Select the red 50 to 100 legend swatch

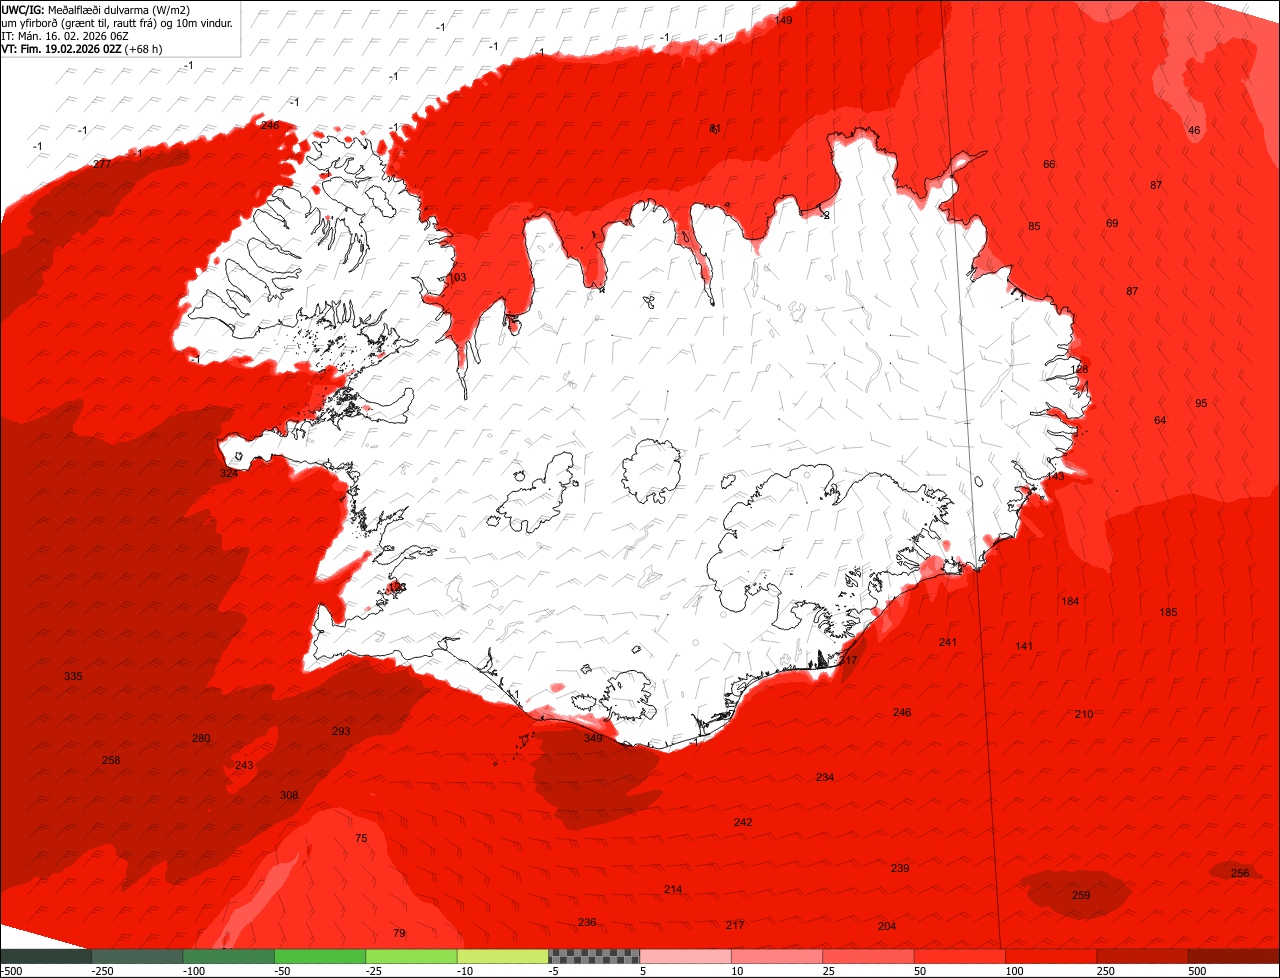960,957
